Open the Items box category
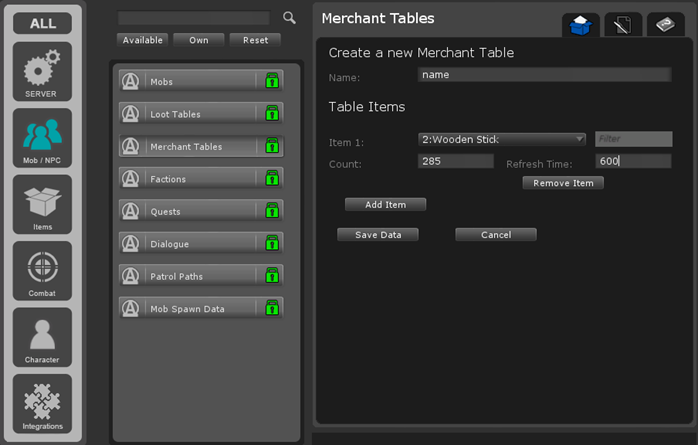The image size is (698, 445). [x=42, y=204]
